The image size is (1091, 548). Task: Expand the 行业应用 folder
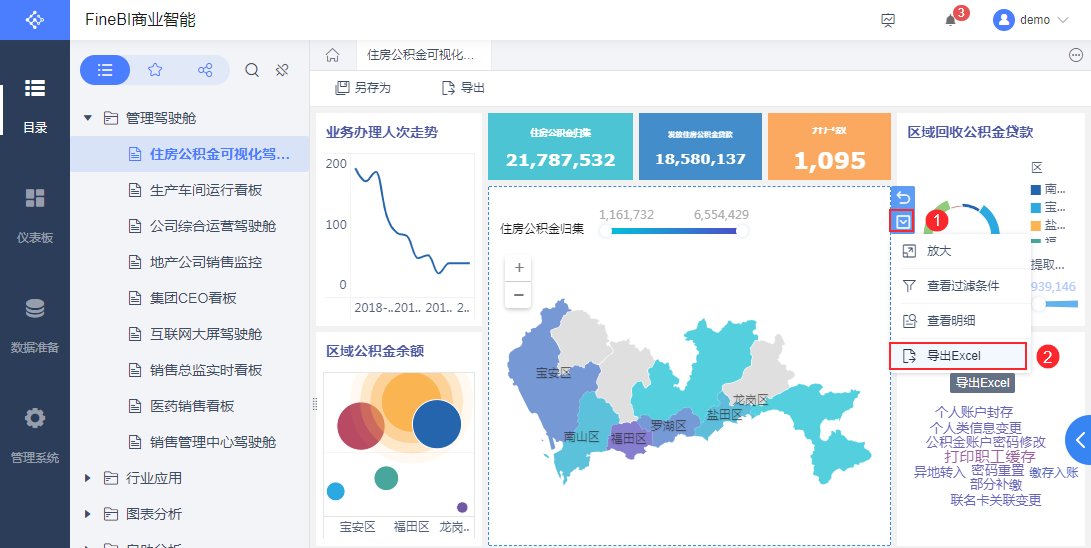pos(88,478)
